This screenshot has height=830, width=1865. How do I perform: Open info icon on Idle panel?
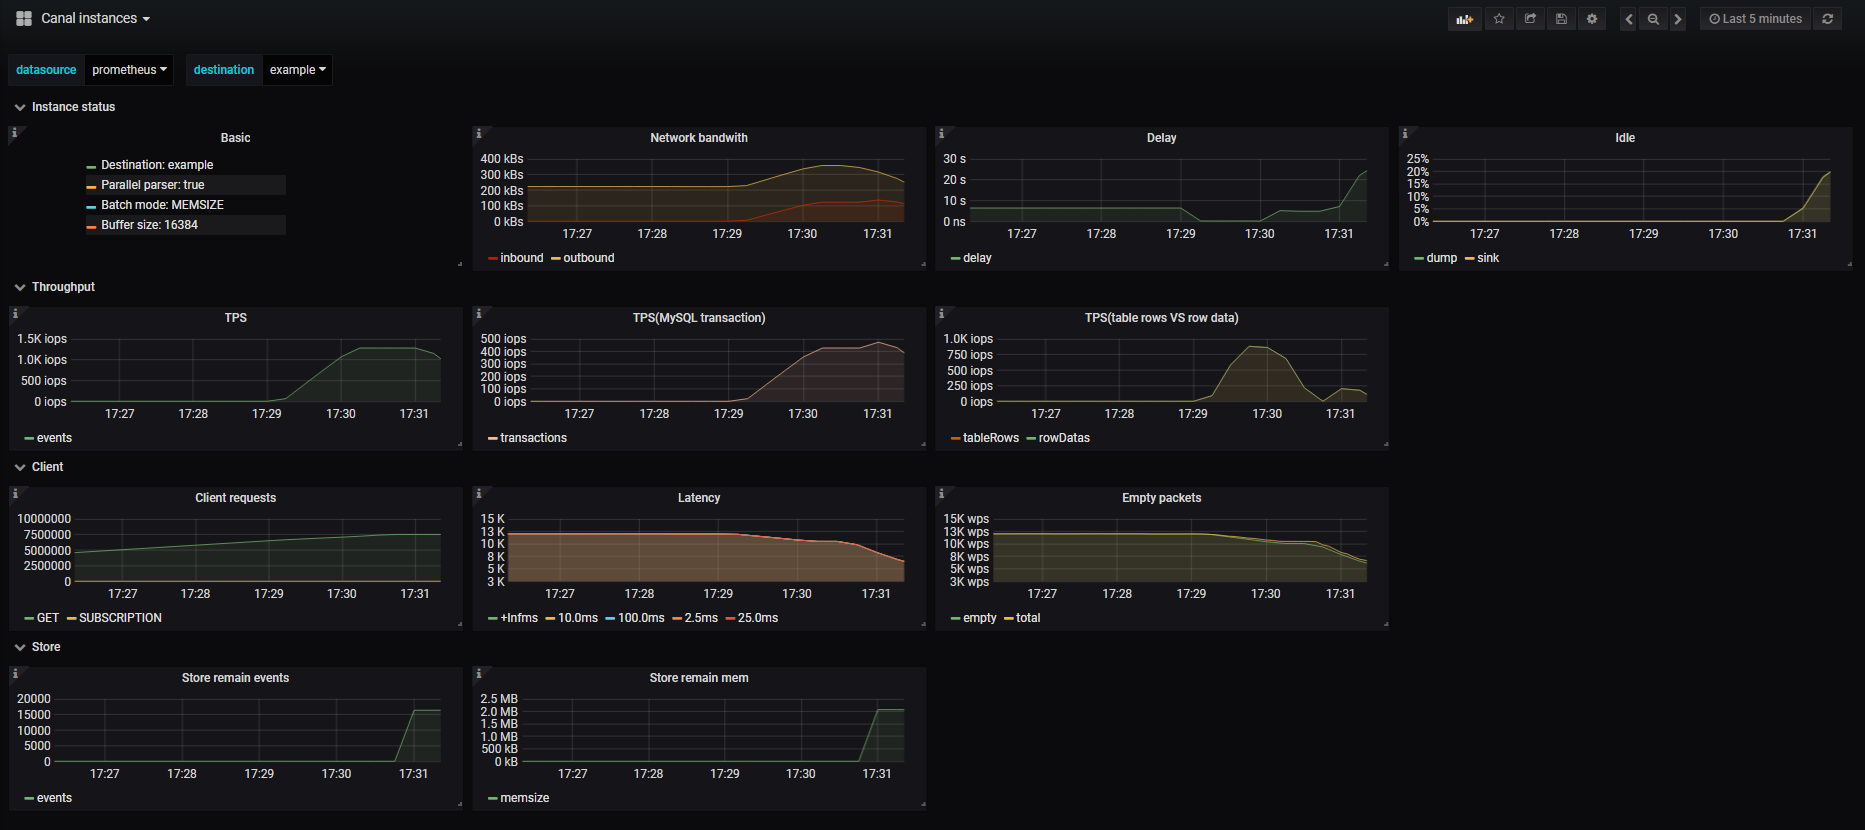coord(1404,133)
